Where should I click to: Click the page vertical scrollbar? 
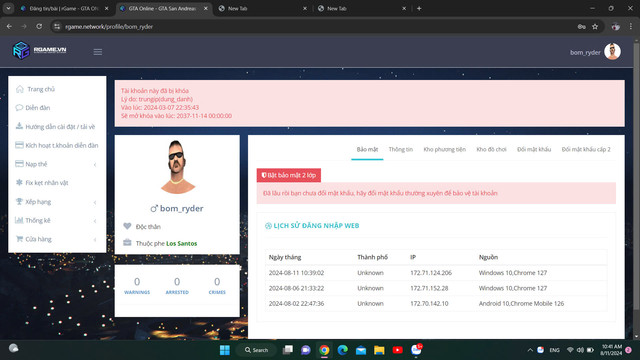[x=636, y=176]
